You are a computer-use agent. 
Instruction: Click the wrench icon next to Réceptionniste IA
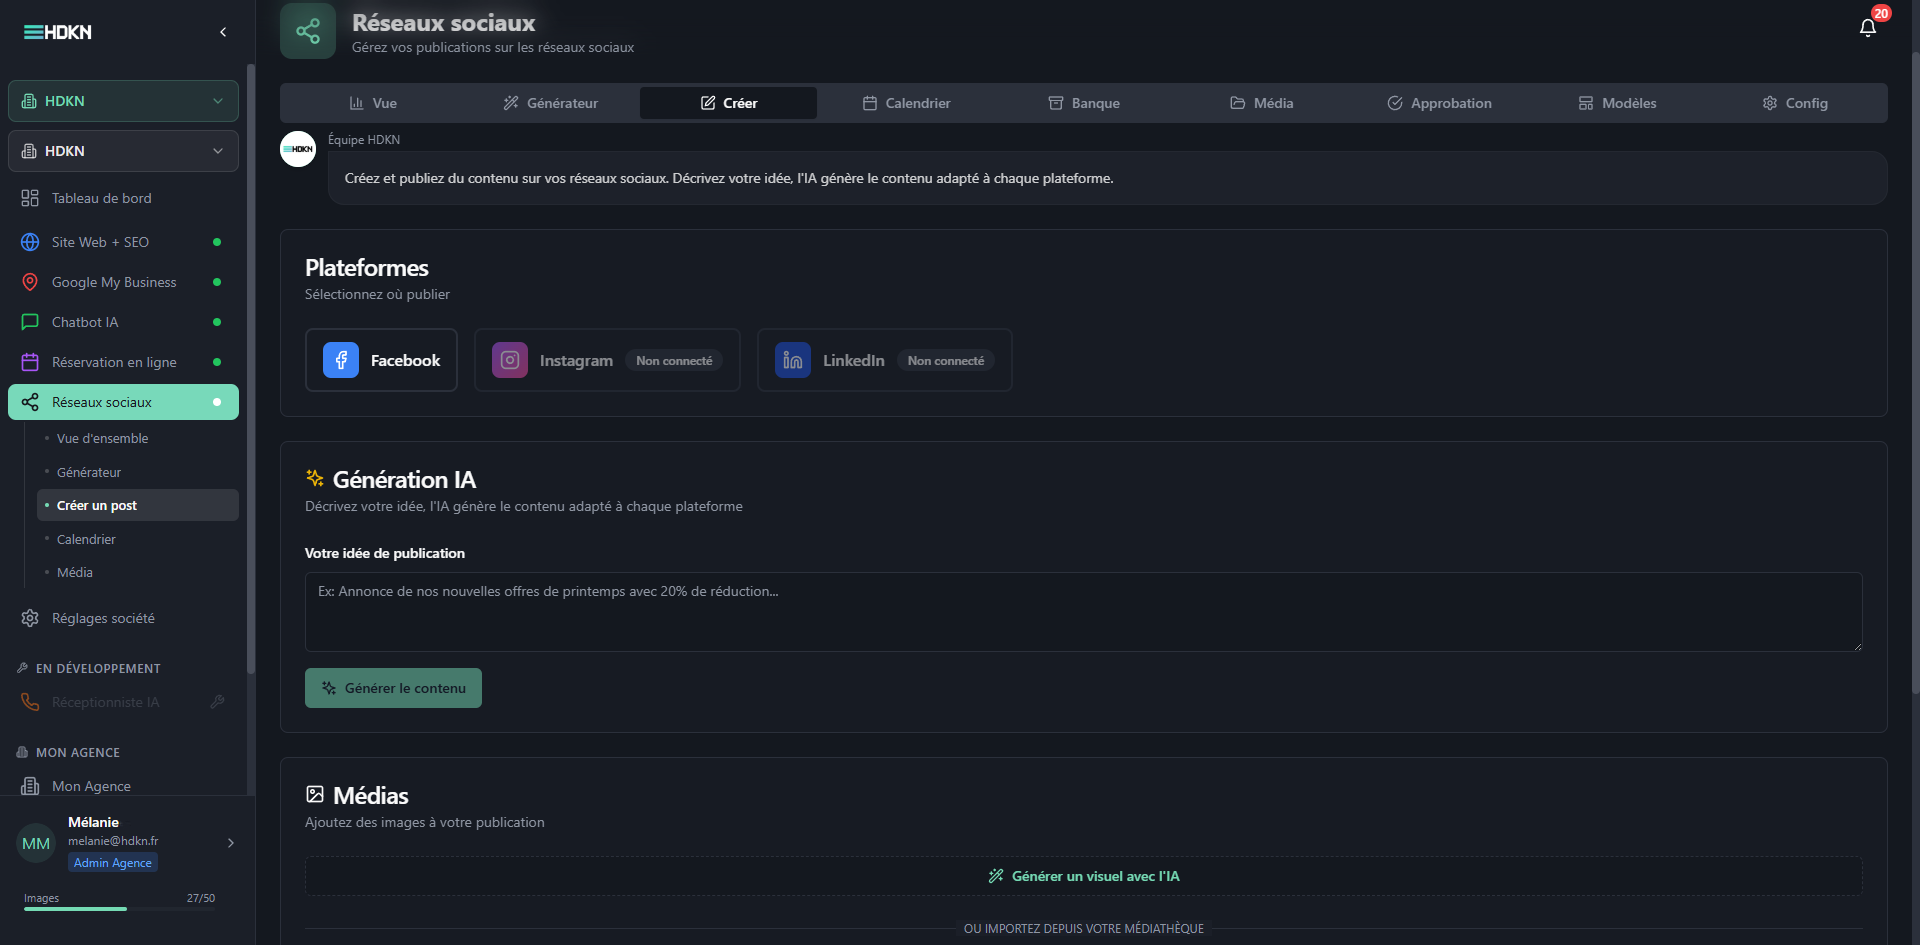pos(217,702)
